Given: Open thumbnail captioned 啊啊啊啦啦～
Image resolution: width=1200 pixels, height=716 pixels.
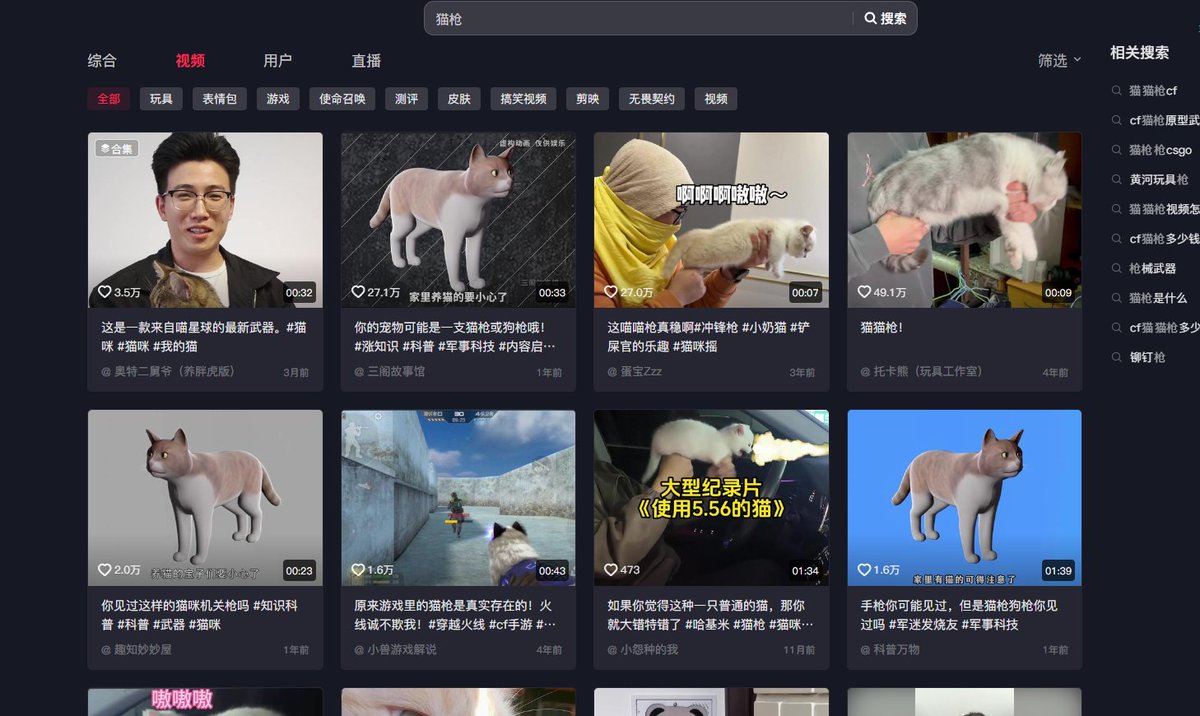Looking at the screenshot, I should click(711, 220).
